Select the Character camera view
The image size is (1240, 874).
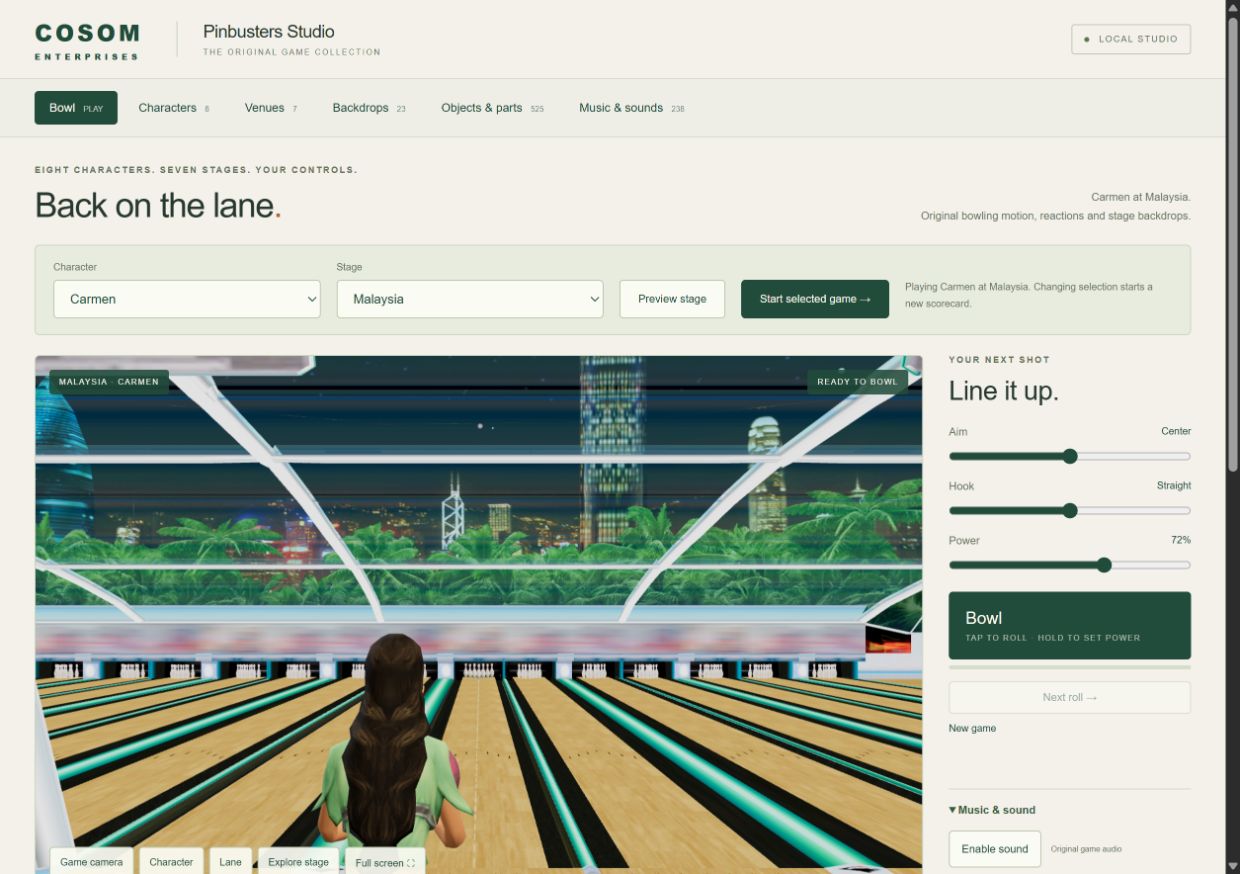171,862
